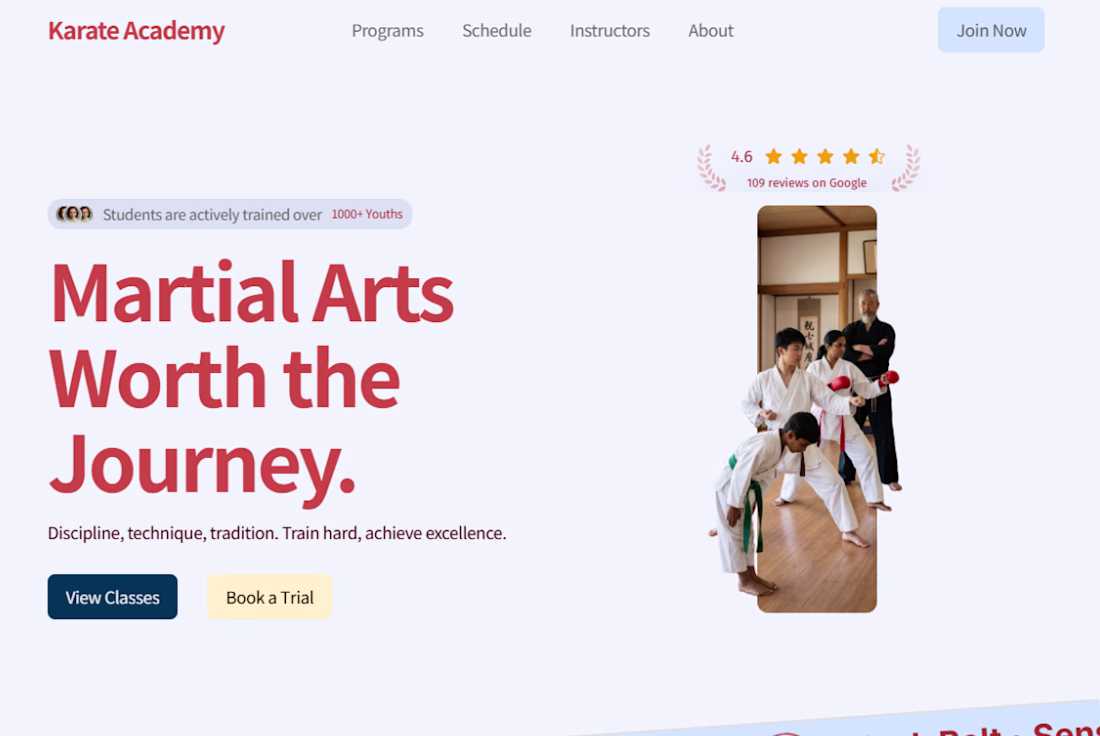The image size is (1100, 736).
Task: Click the third gold star
Action: [x=825, y=156]
